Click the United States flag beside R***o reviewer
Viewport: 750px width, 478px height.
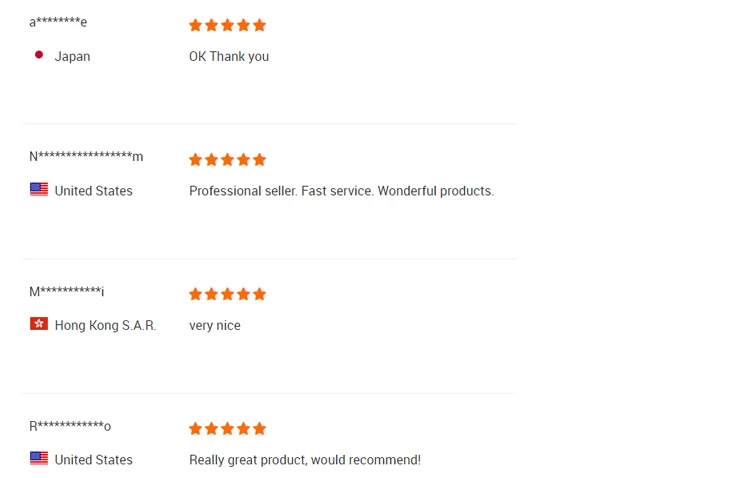[x=39, y=458]
